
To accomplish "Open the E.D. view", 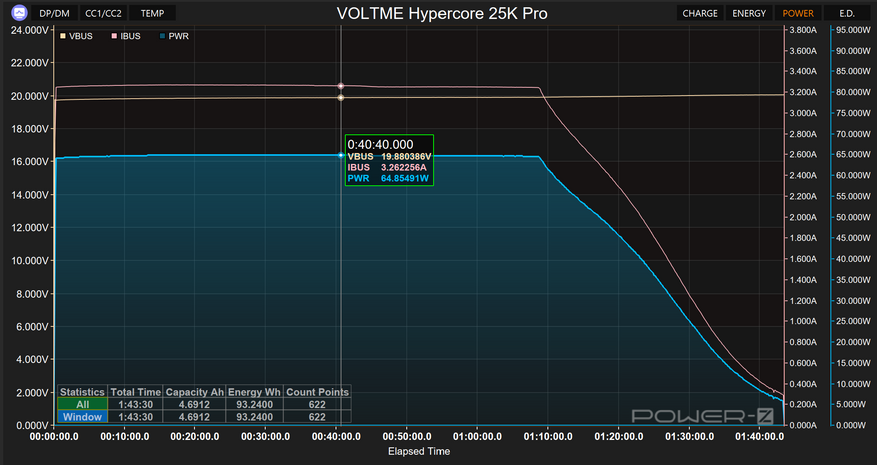I will tap(847, 13).
